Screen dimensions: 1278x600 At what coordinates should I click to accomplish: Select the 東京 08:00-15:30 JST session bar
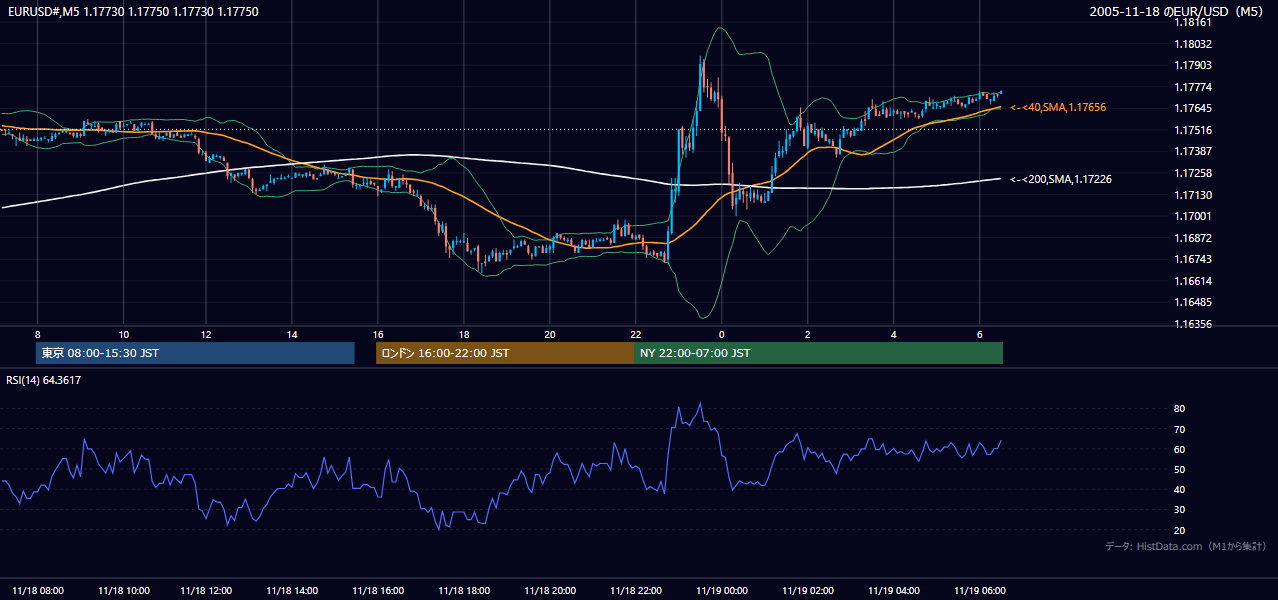click(x=195, y=353)
